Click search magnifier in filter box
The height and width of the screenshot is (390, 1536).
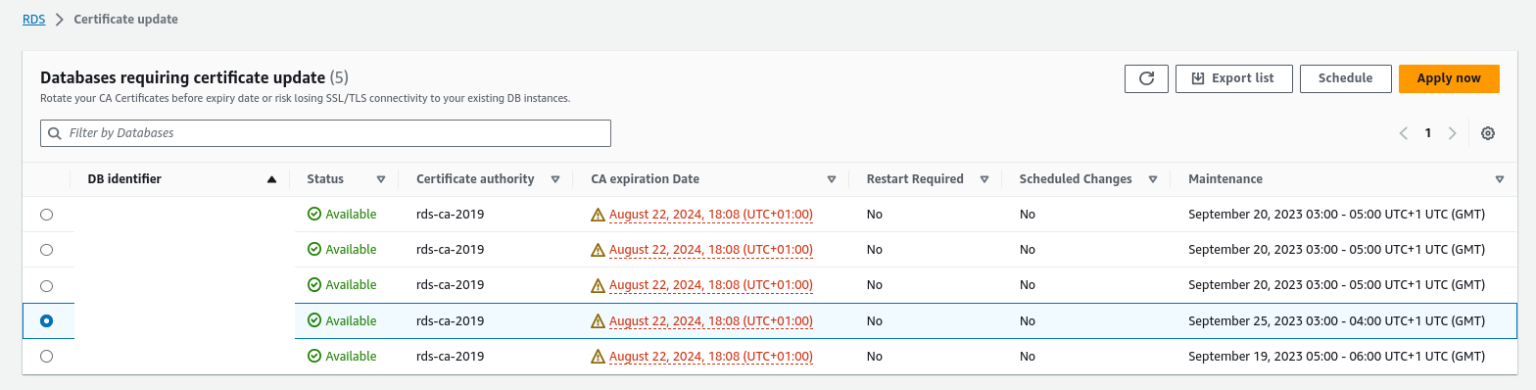tap(55, 133)
